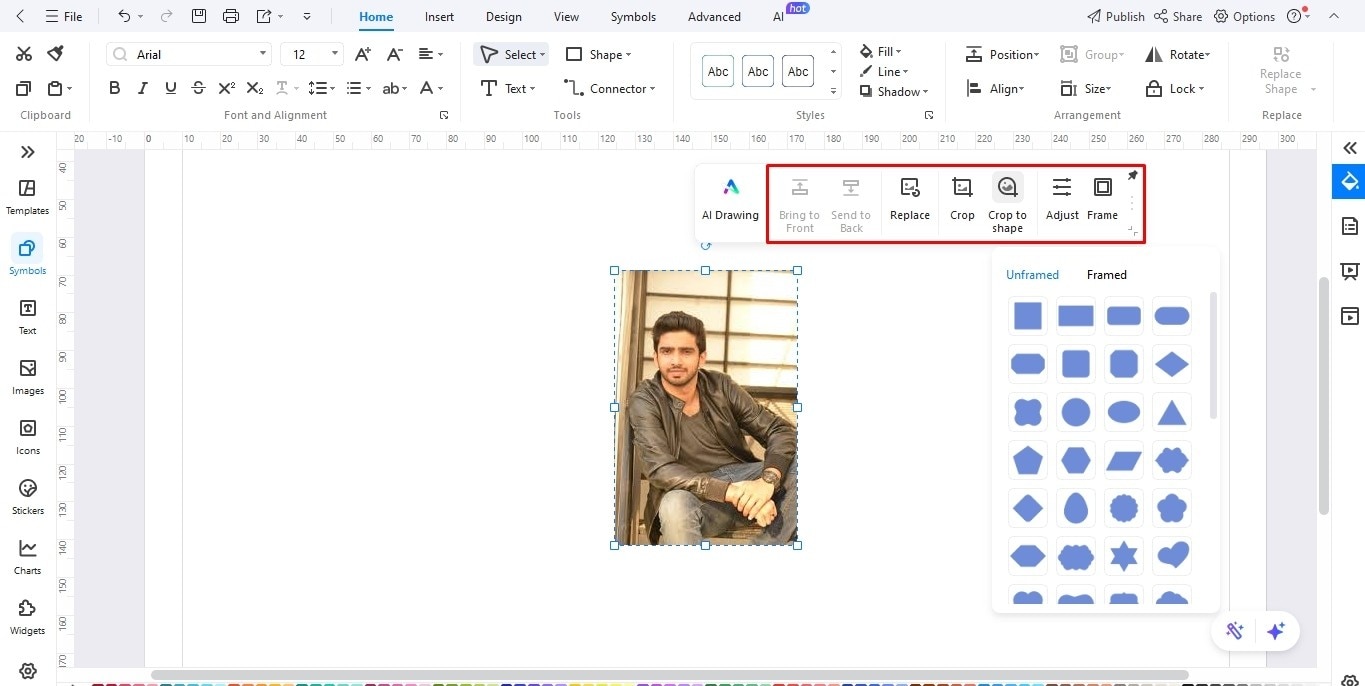Switch to the Templates sidebar panel

click(x=27, y=195)
